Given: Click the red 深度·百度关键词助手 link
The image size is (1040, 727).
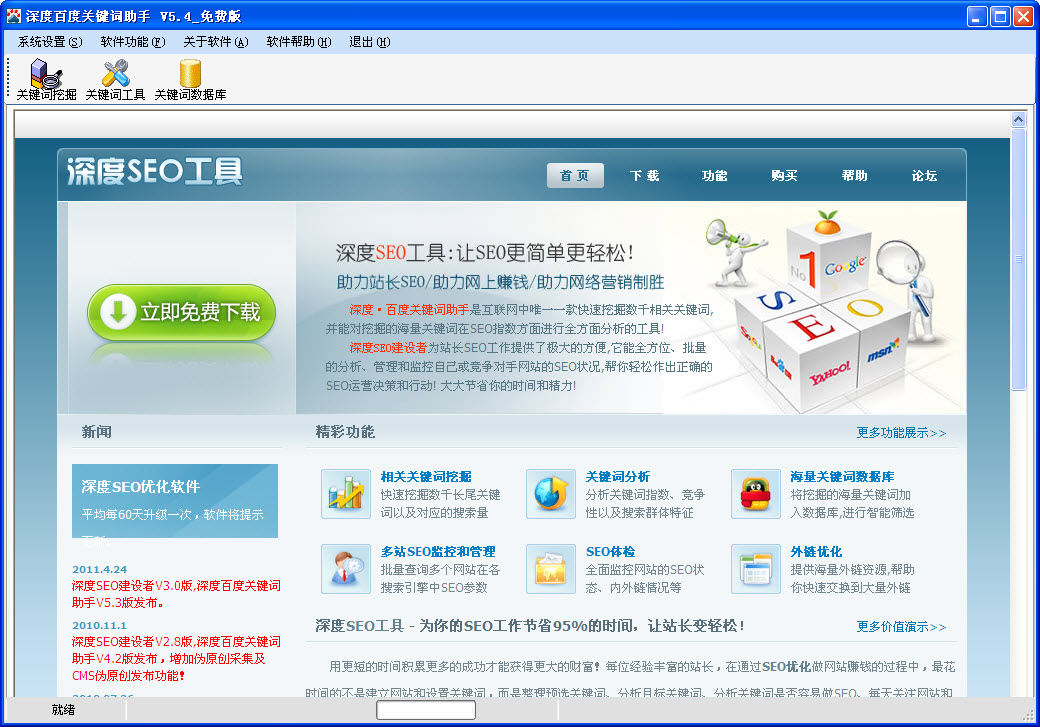Looking at the screenshot, I should [409, 310].
